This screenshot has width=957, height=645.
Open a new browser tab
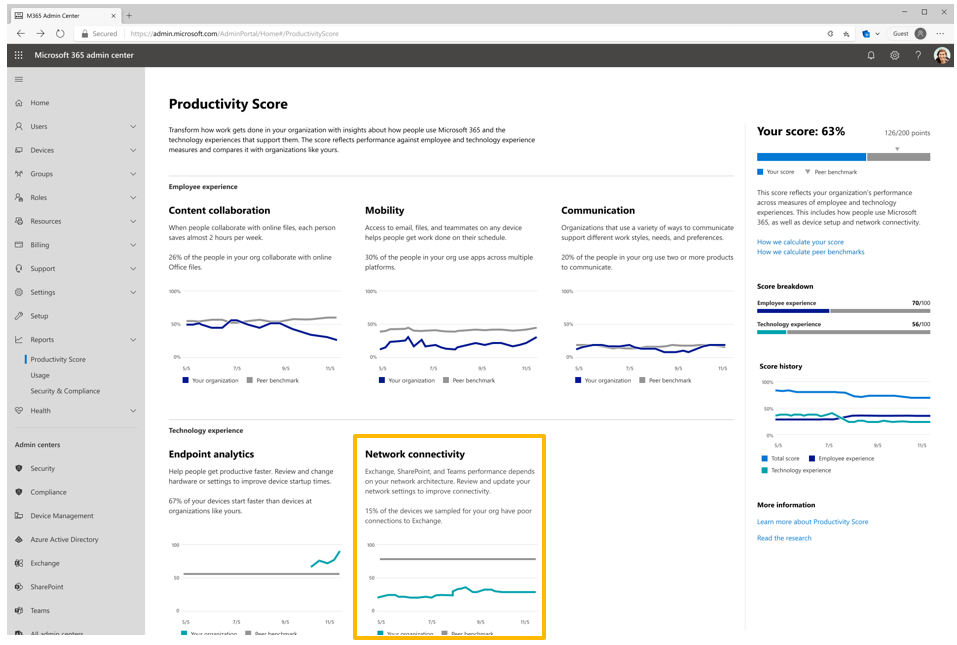(129, 15)
